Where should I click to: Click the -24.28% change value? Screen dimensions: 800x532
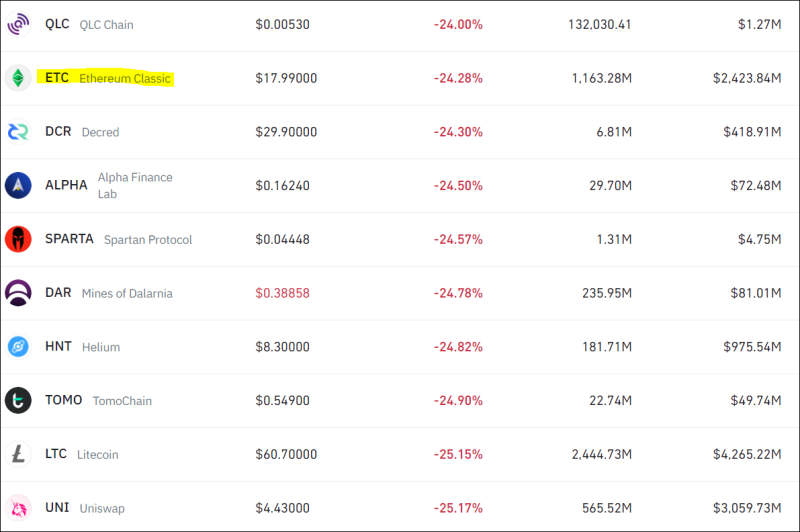pos(458,78)
